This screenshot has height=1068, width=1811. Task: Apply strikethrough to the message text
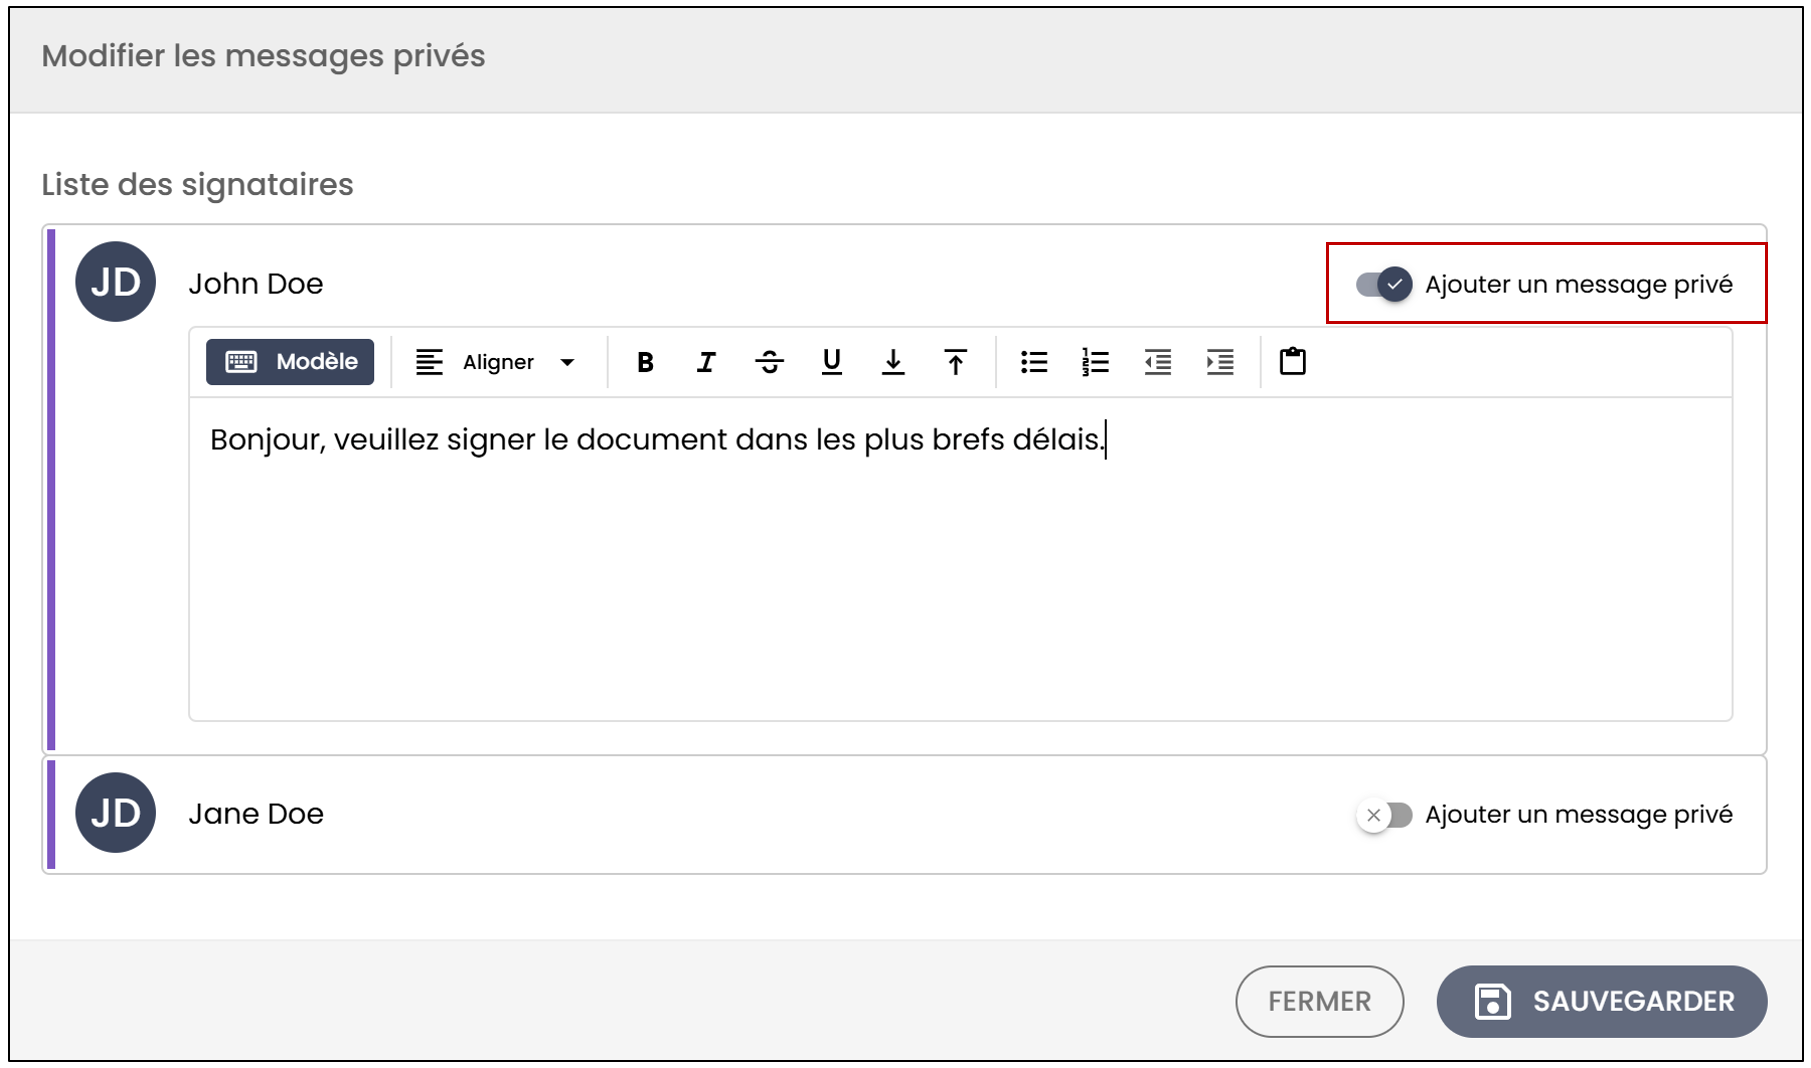point(769,362)
